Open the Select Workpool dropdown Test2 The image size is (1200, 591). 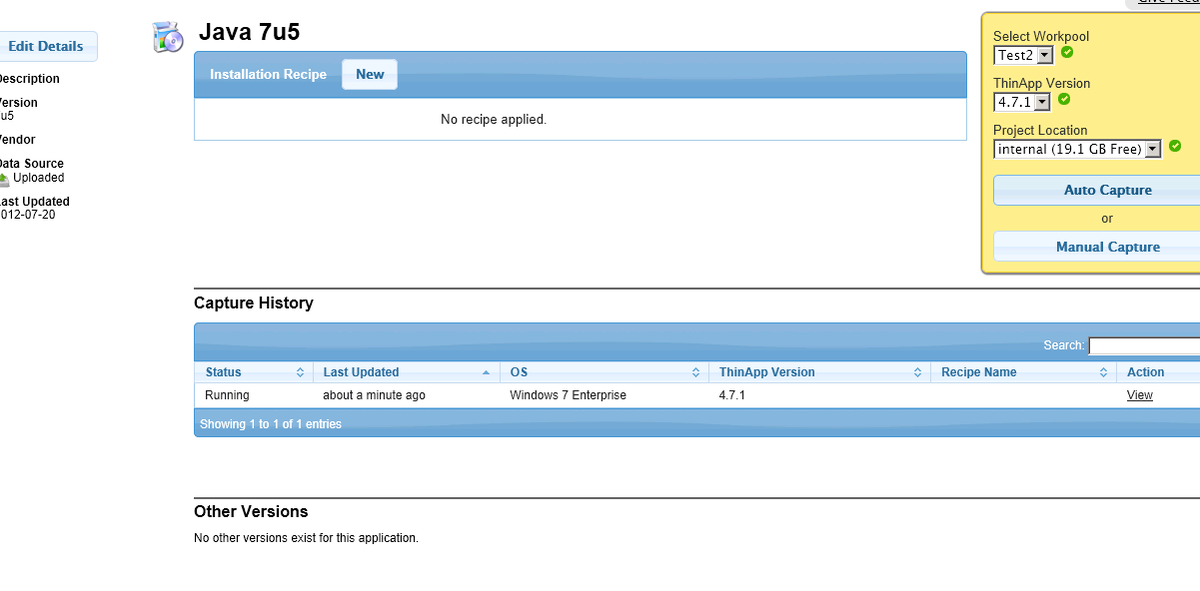pyautogui.click(x=1023, y=55)
